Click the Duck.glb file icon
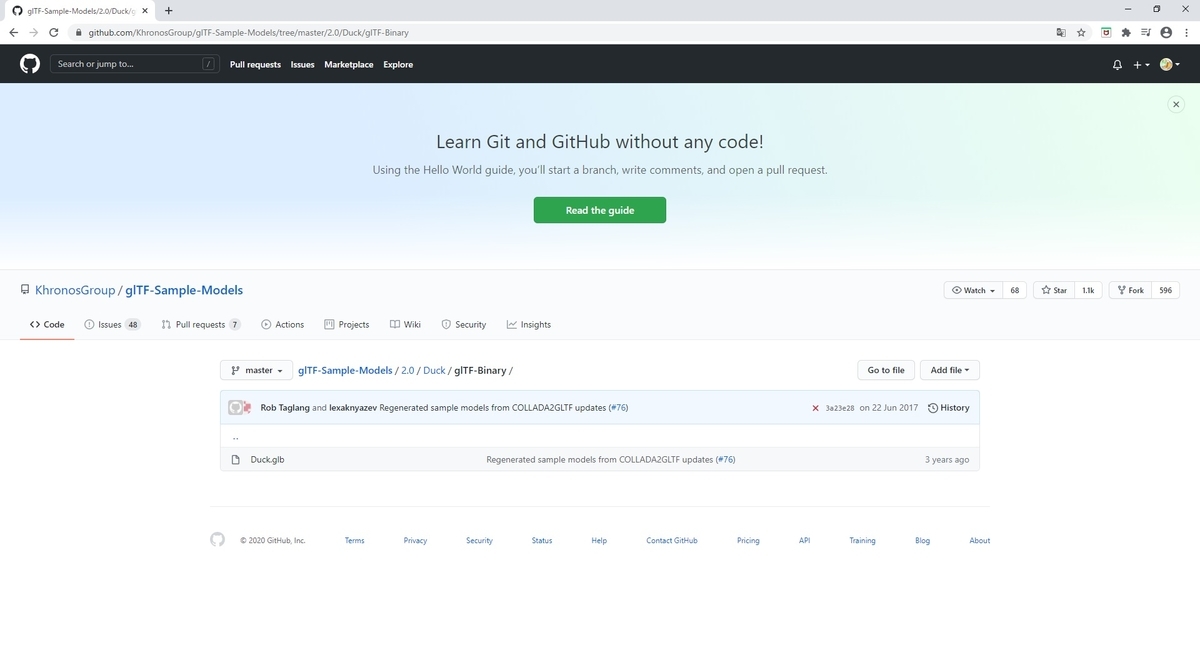This screenshot has width=1200, height=650. [x=236, y=460]
